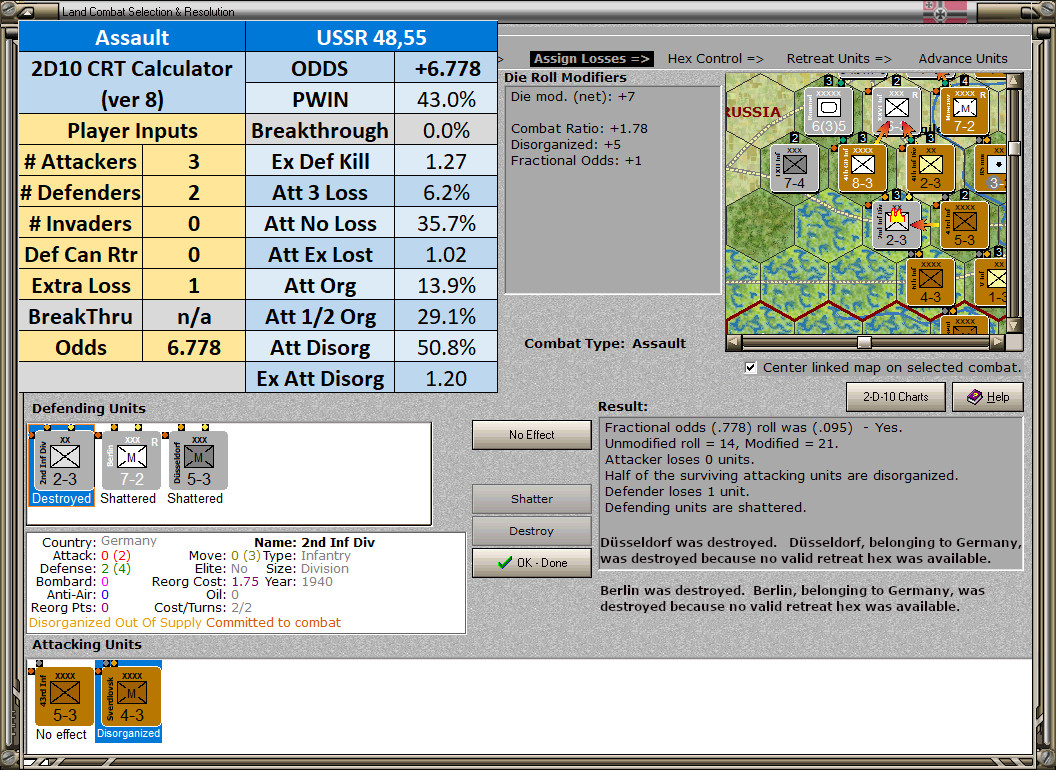Click map scroll left arrow
Screen dimensions: 1056x770
[734, 342]
